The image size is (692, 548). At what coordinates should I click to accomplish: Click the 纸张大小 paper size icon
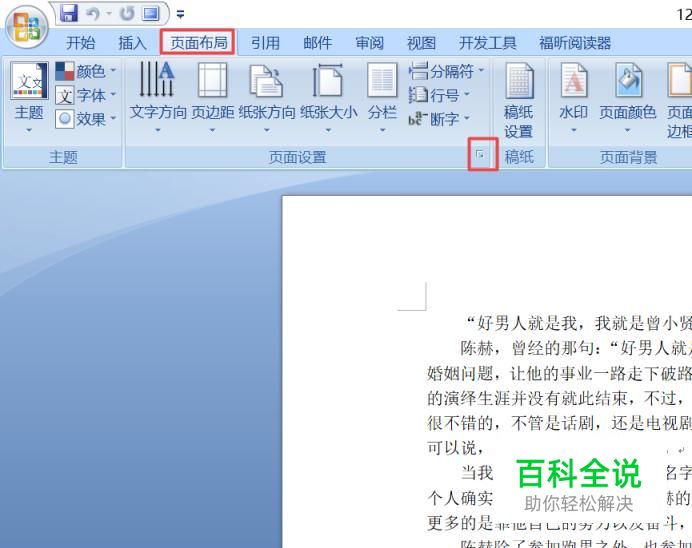328,80
